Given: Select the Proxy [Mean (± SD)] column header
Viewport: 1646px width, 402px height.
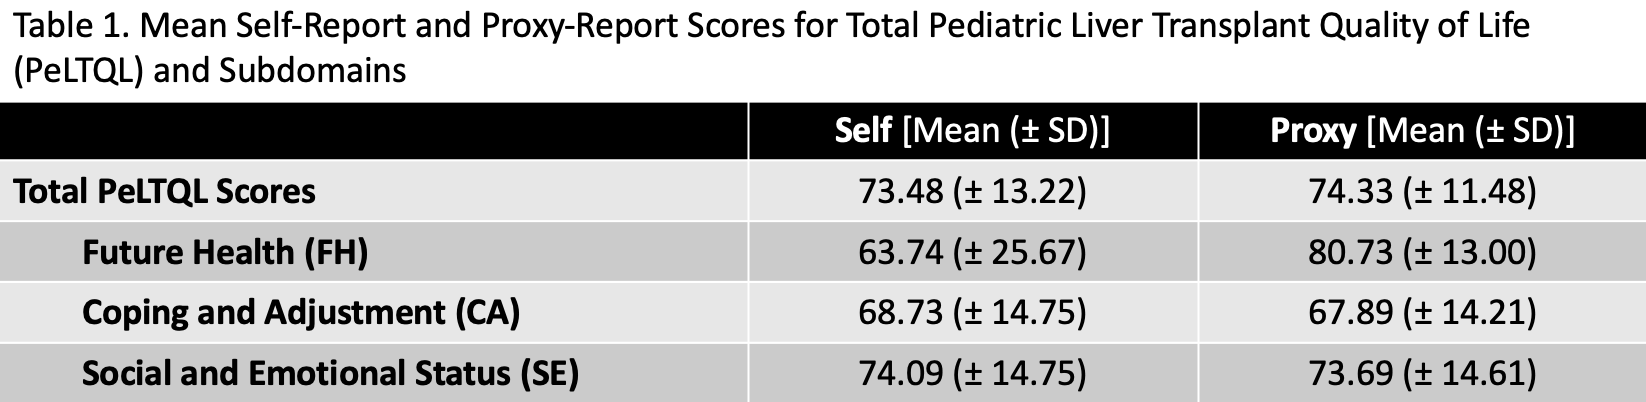Looking at the screenshot, I should pos(1422,131).
